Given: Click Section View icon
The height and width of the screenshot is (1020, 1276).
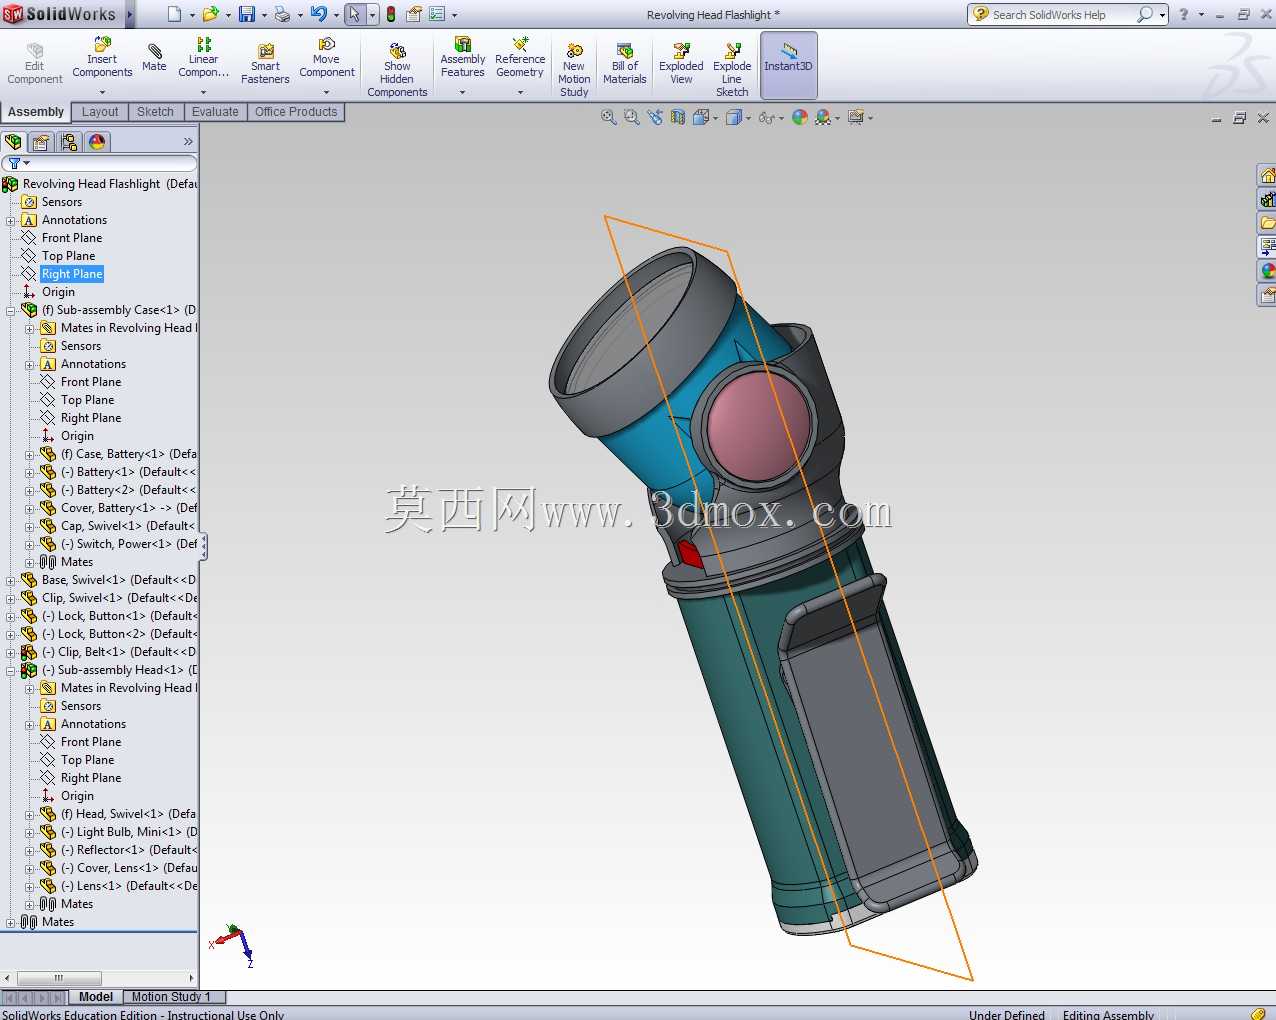Looking at the screenshot, I should (x=678, y=117).
